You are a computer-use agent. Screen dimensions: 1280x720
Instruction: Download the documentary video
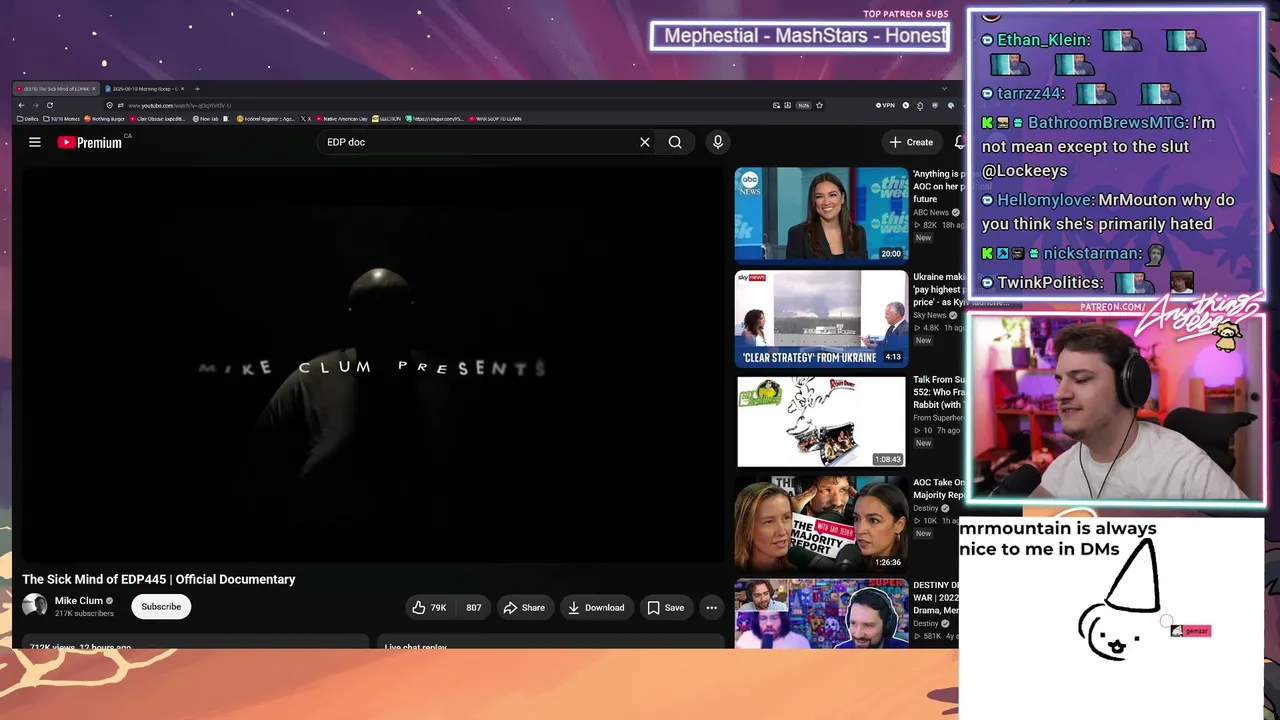[596, 607]
